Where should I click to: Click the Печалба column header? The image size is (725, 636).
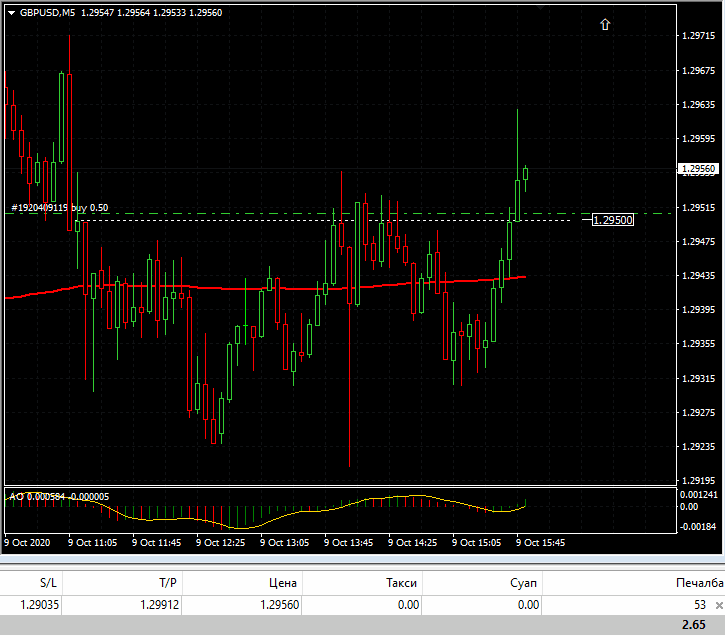(x=700, y=583)
